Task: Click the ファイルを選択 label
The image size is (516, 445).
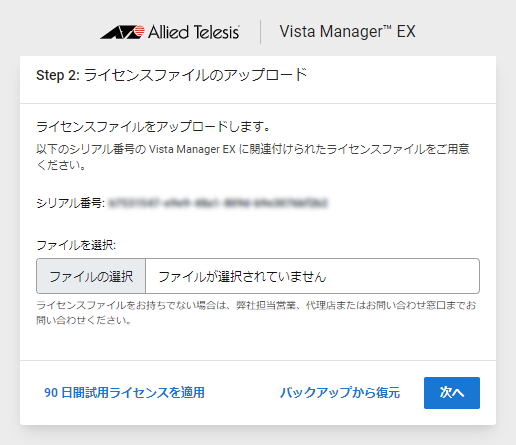Action: (x=76, y=245)
